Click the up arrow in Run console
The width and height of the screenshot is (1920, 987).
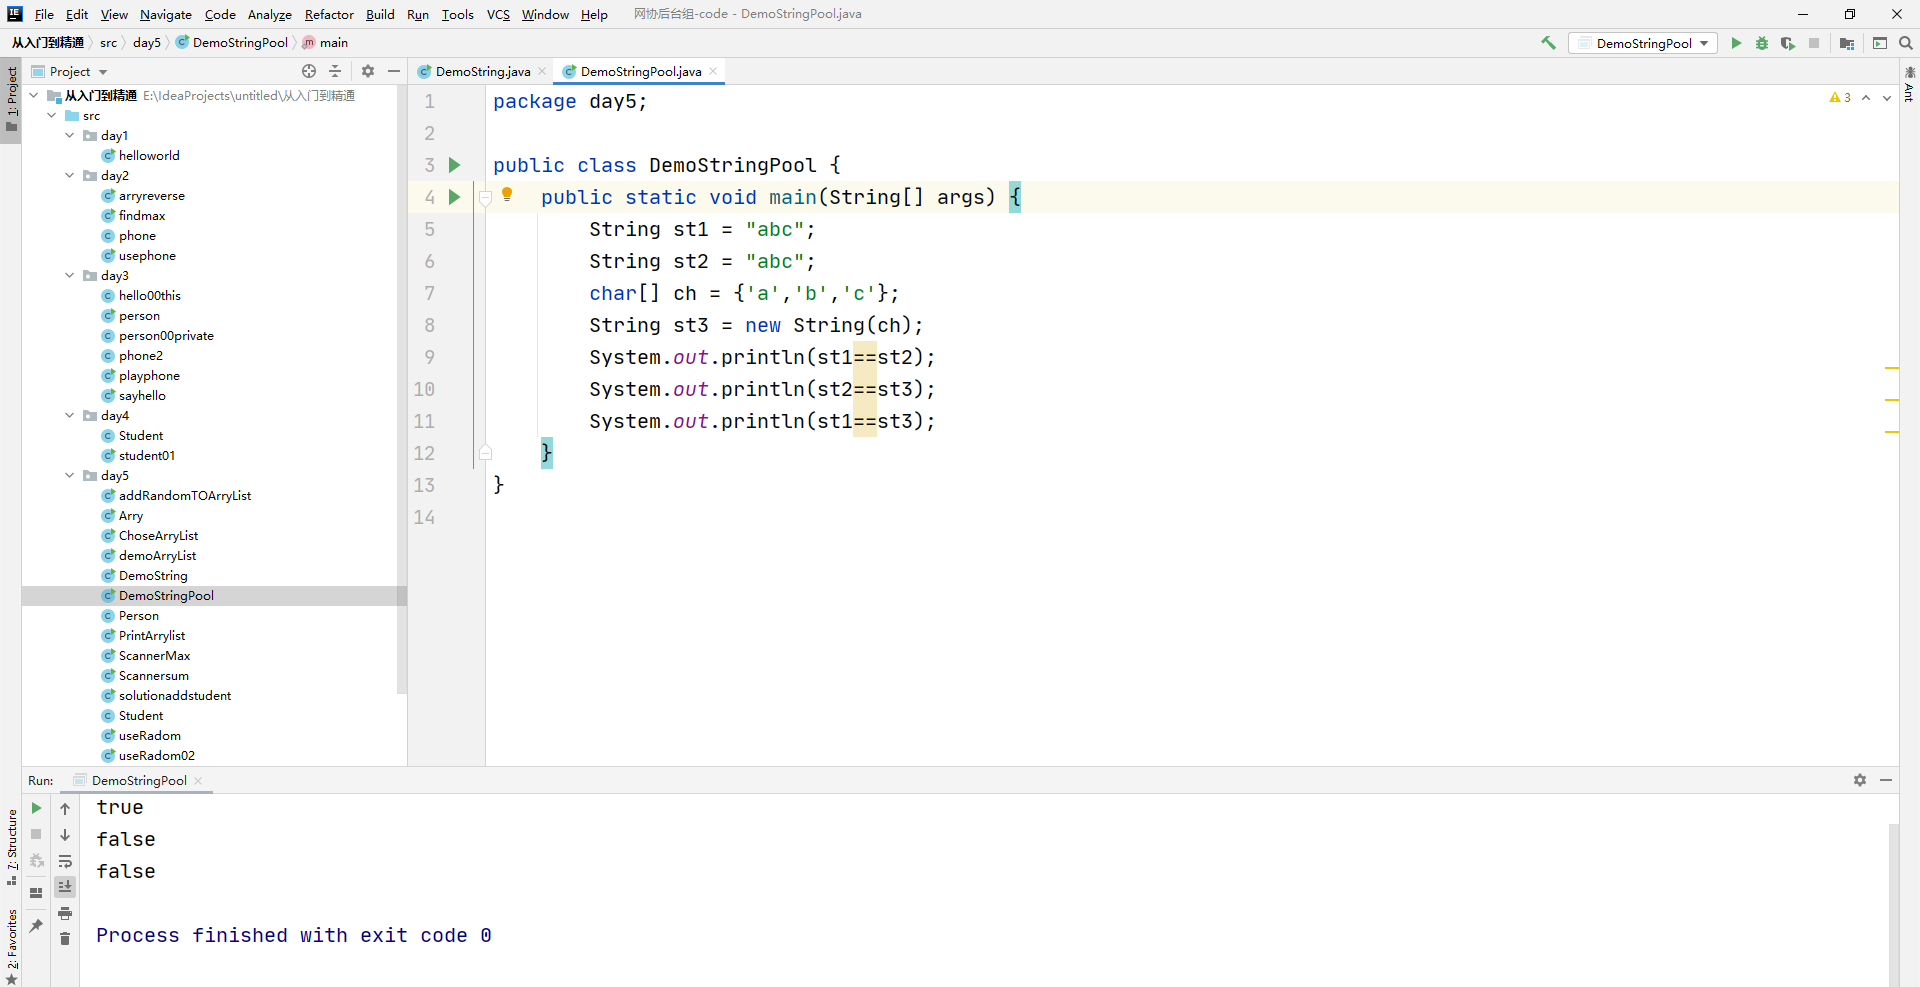point(65,808)
